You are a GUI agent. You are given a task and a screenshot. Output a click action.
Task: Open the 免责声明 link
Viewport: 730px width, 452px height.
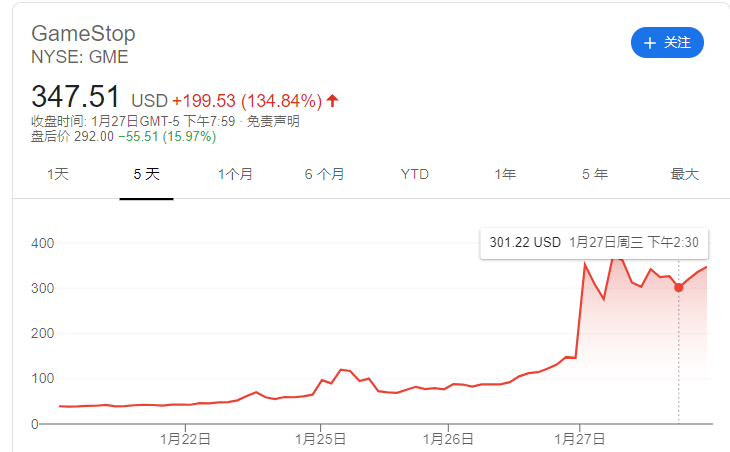[x=273, y=121]
